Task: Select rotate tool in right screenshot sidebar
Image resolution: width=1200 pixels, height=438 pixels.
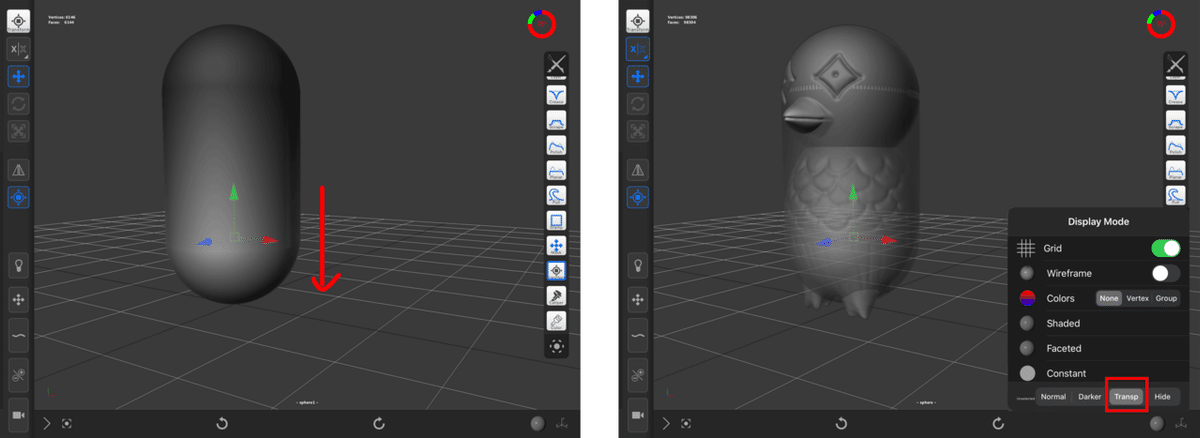Action: (638, 104)
